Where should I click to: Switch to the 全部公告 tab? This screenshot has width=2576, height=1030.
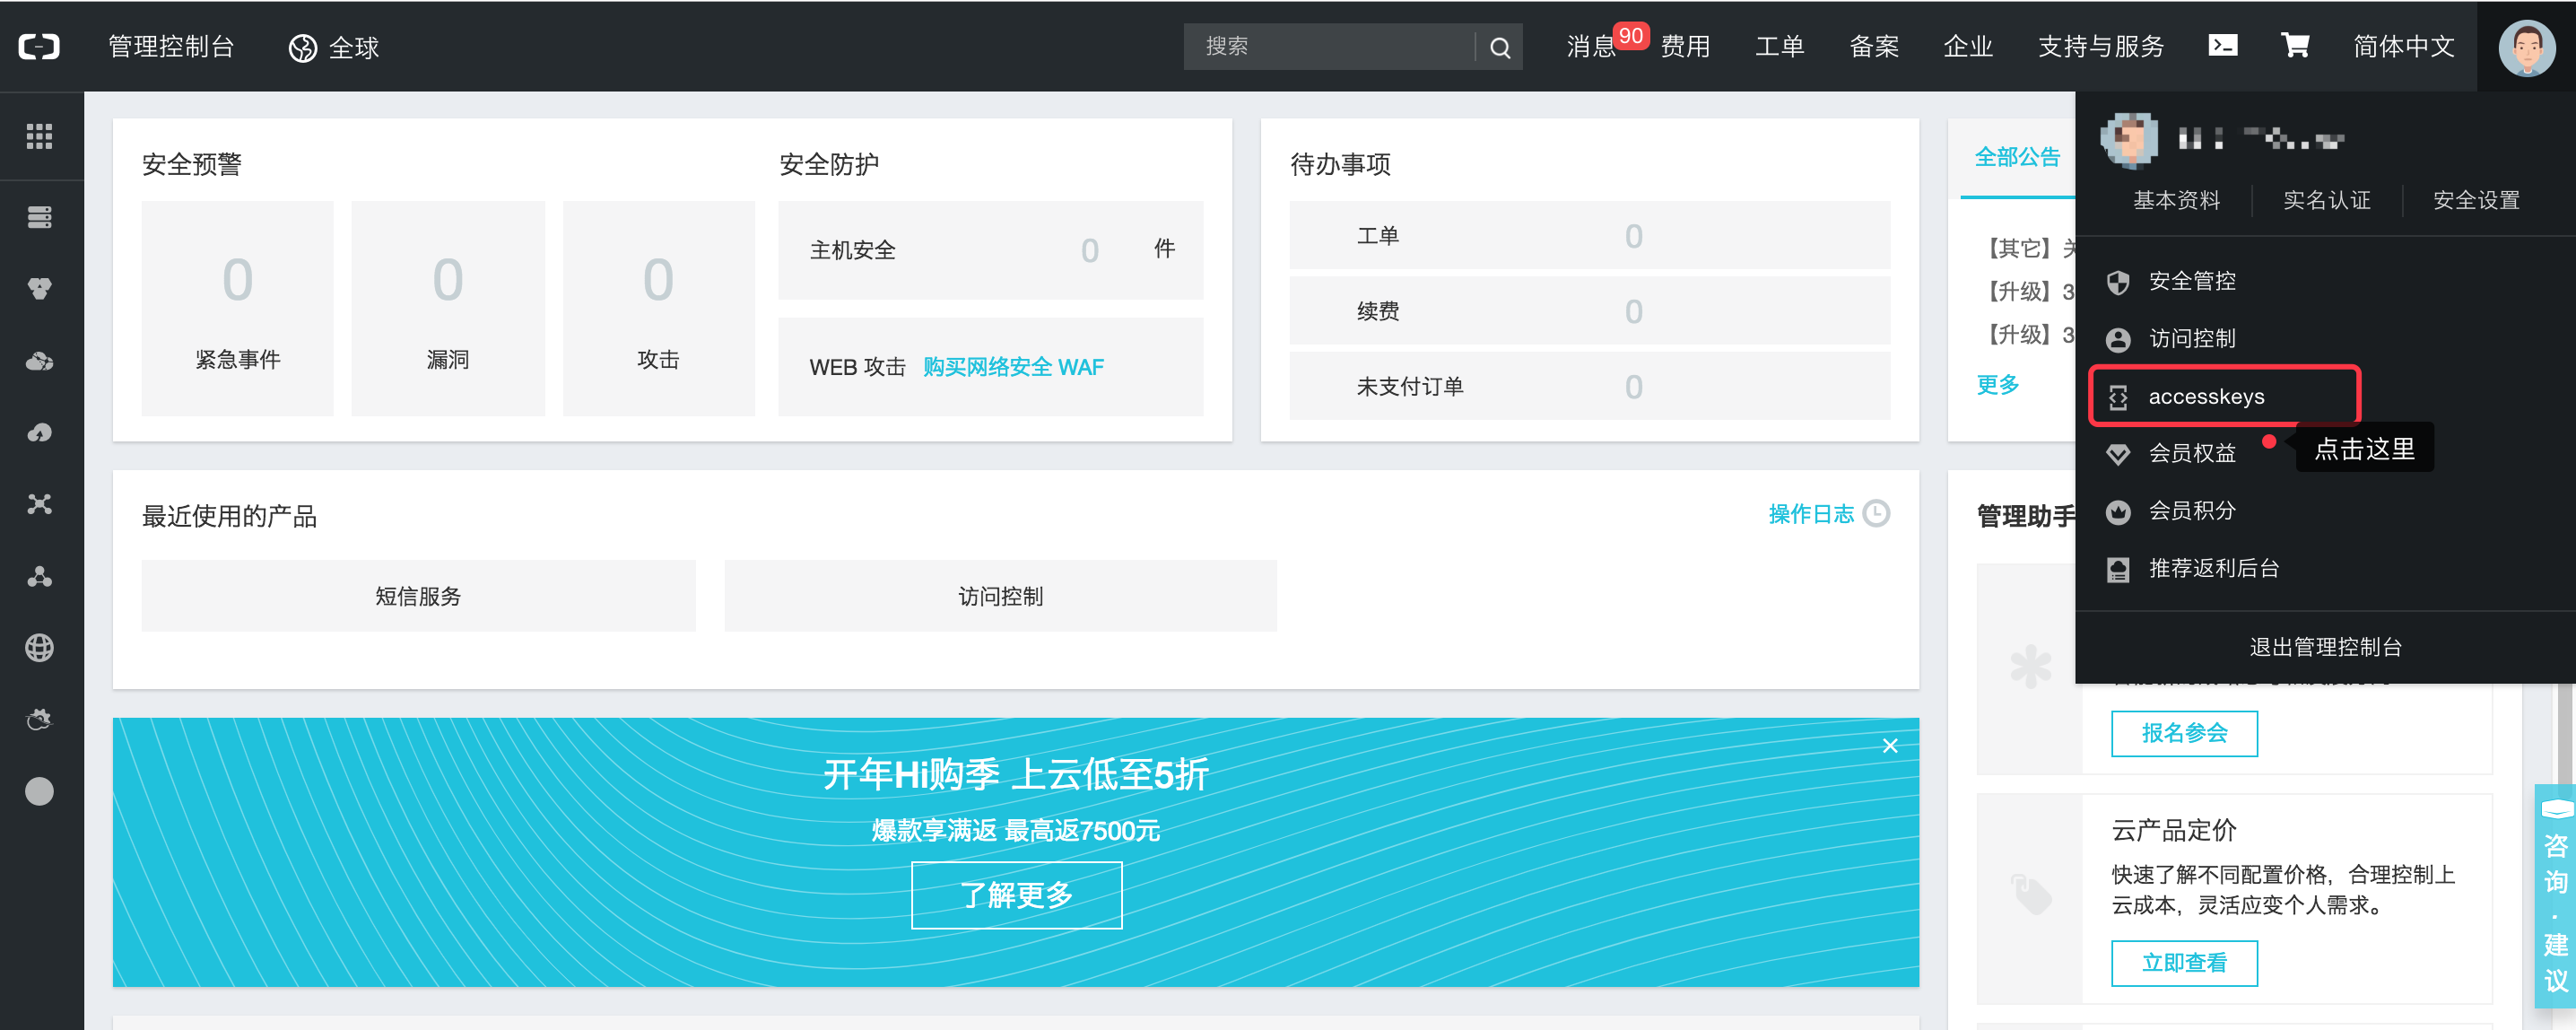point(2017,157)
